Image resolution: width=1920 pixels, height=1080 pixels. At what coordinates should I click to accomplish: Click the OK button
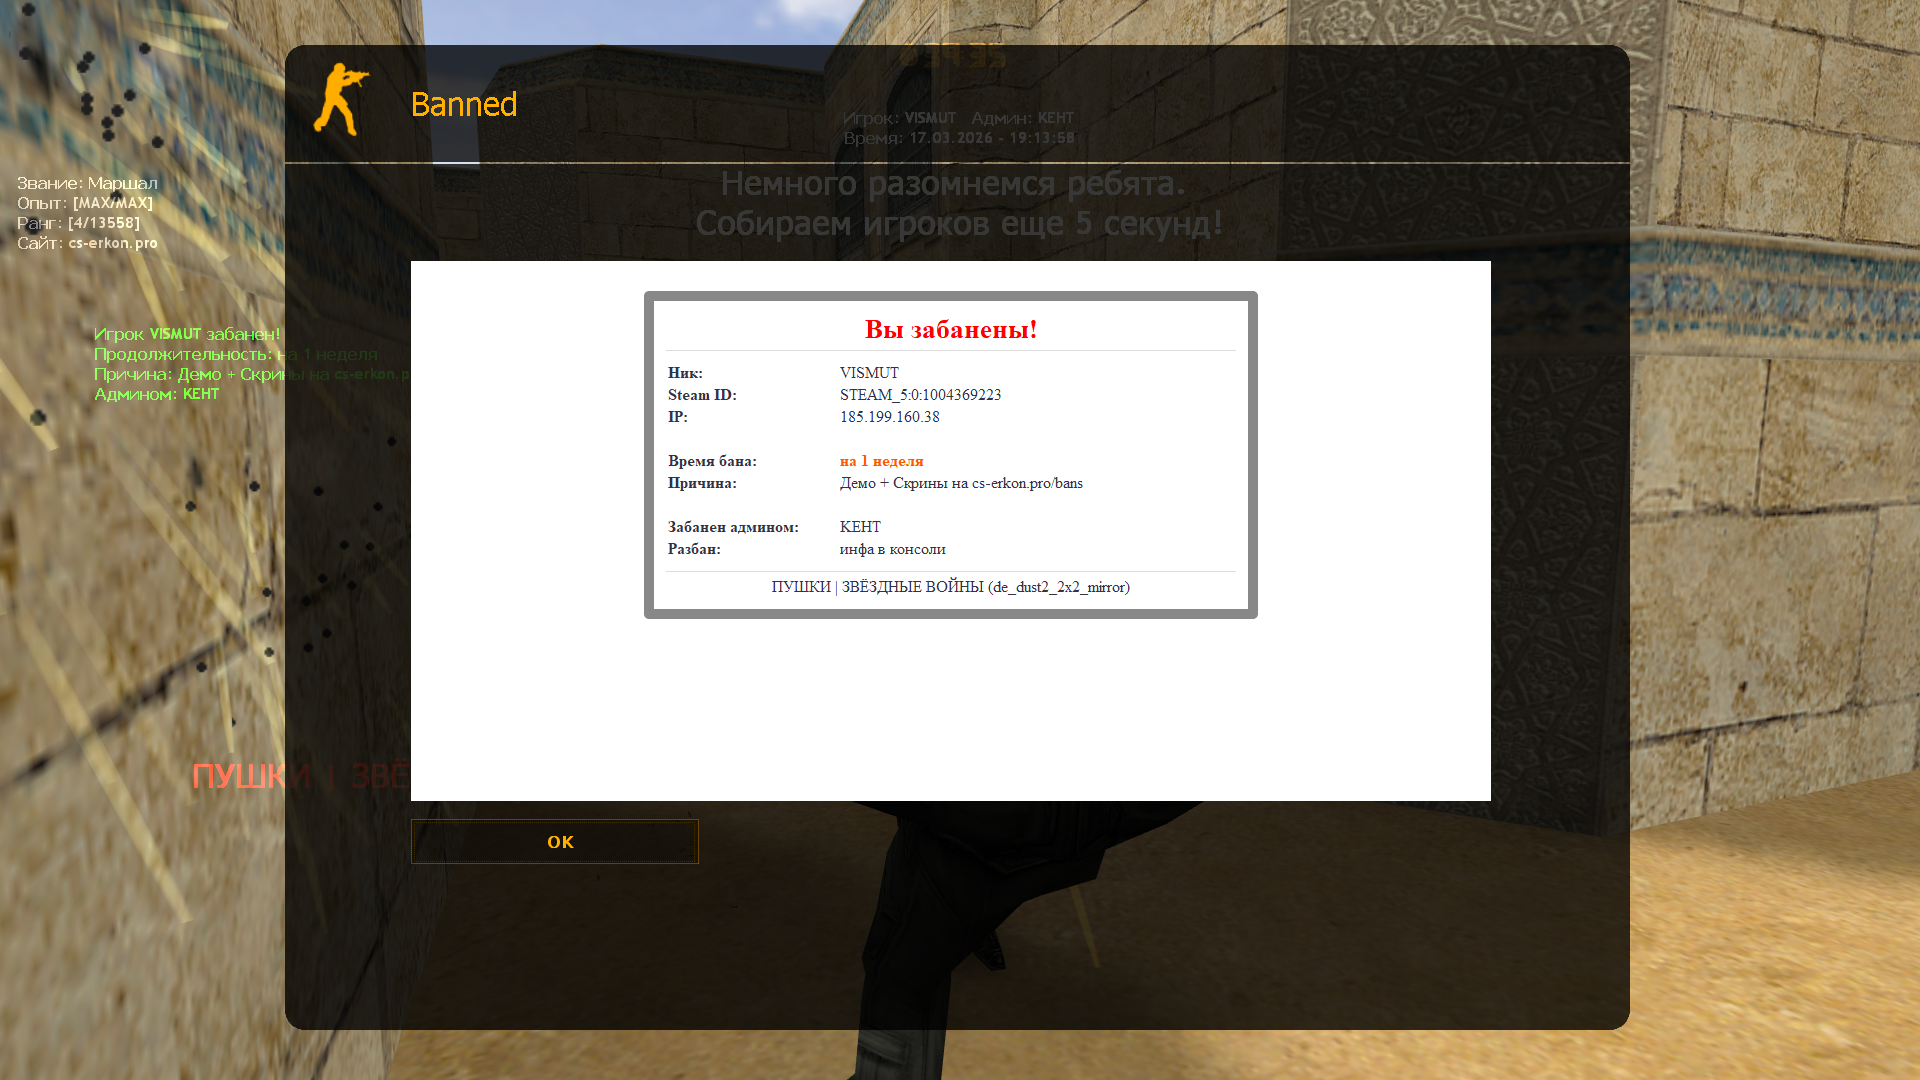click(554, 842)
